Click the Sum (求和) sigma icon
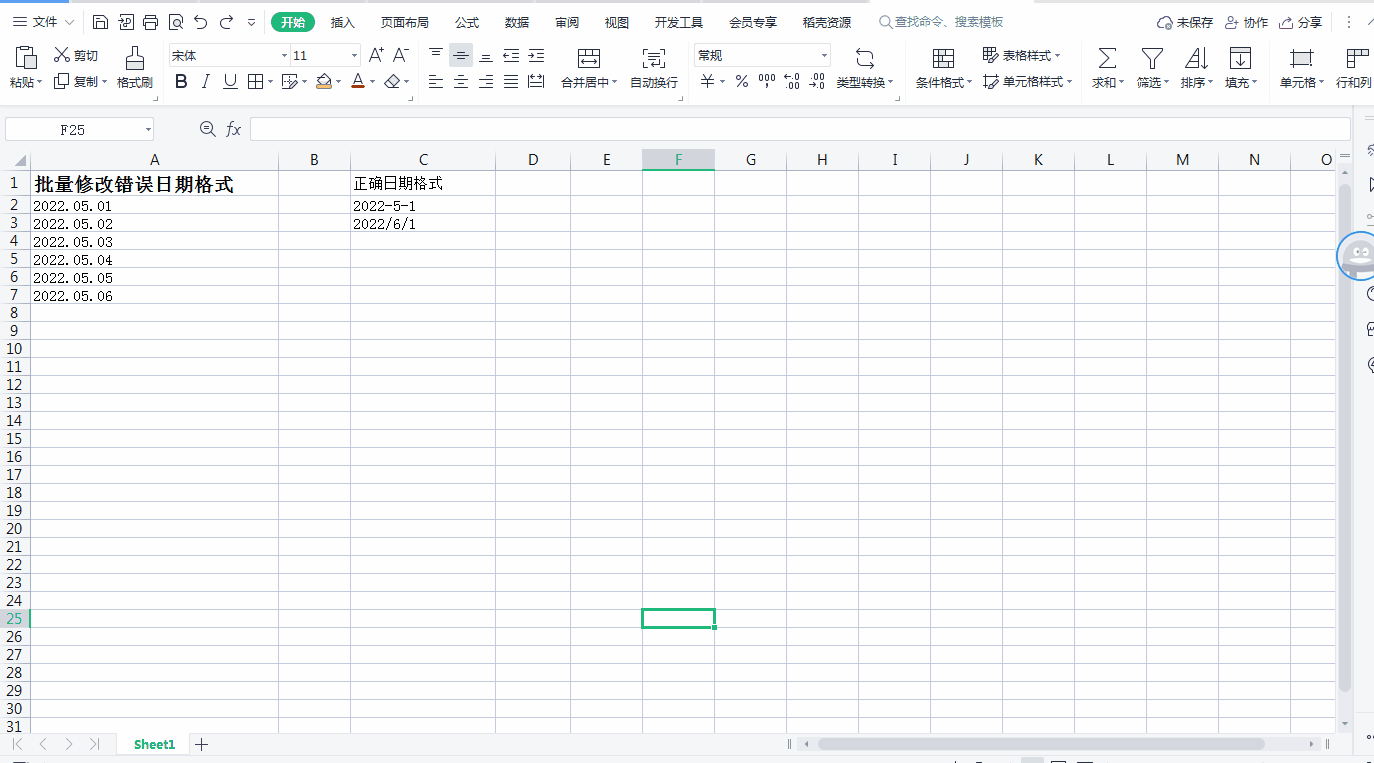This screenshot has height=763, width=1374. pos(1107,58)
